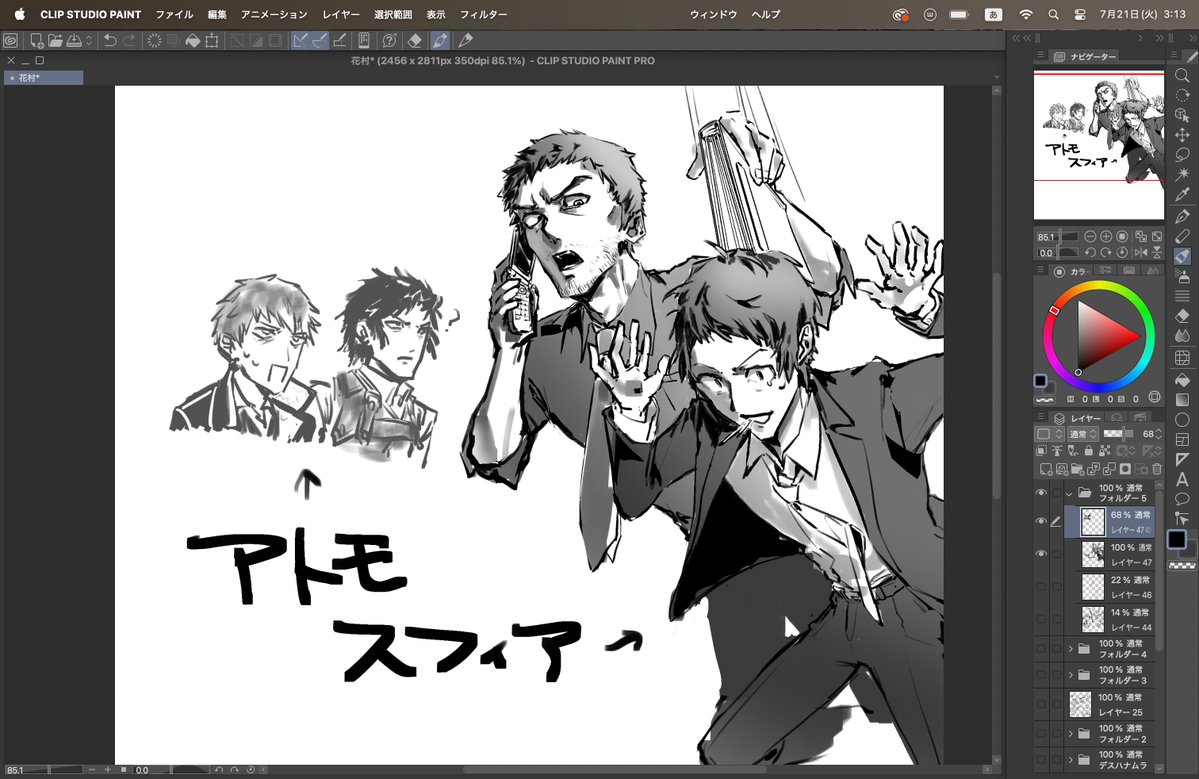Expand the デスハナムラ folder

tap(1071, 760)
